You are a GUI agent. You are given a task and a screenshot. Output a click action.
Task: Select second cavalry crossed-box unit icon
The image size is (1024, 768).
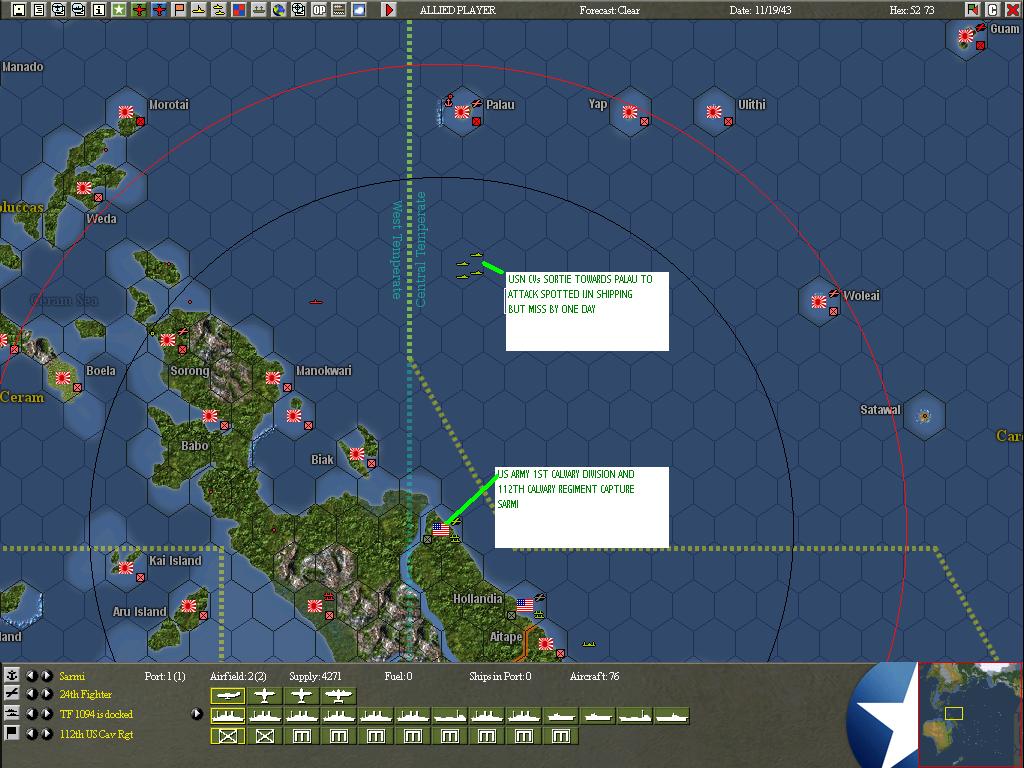coord(264,736)
